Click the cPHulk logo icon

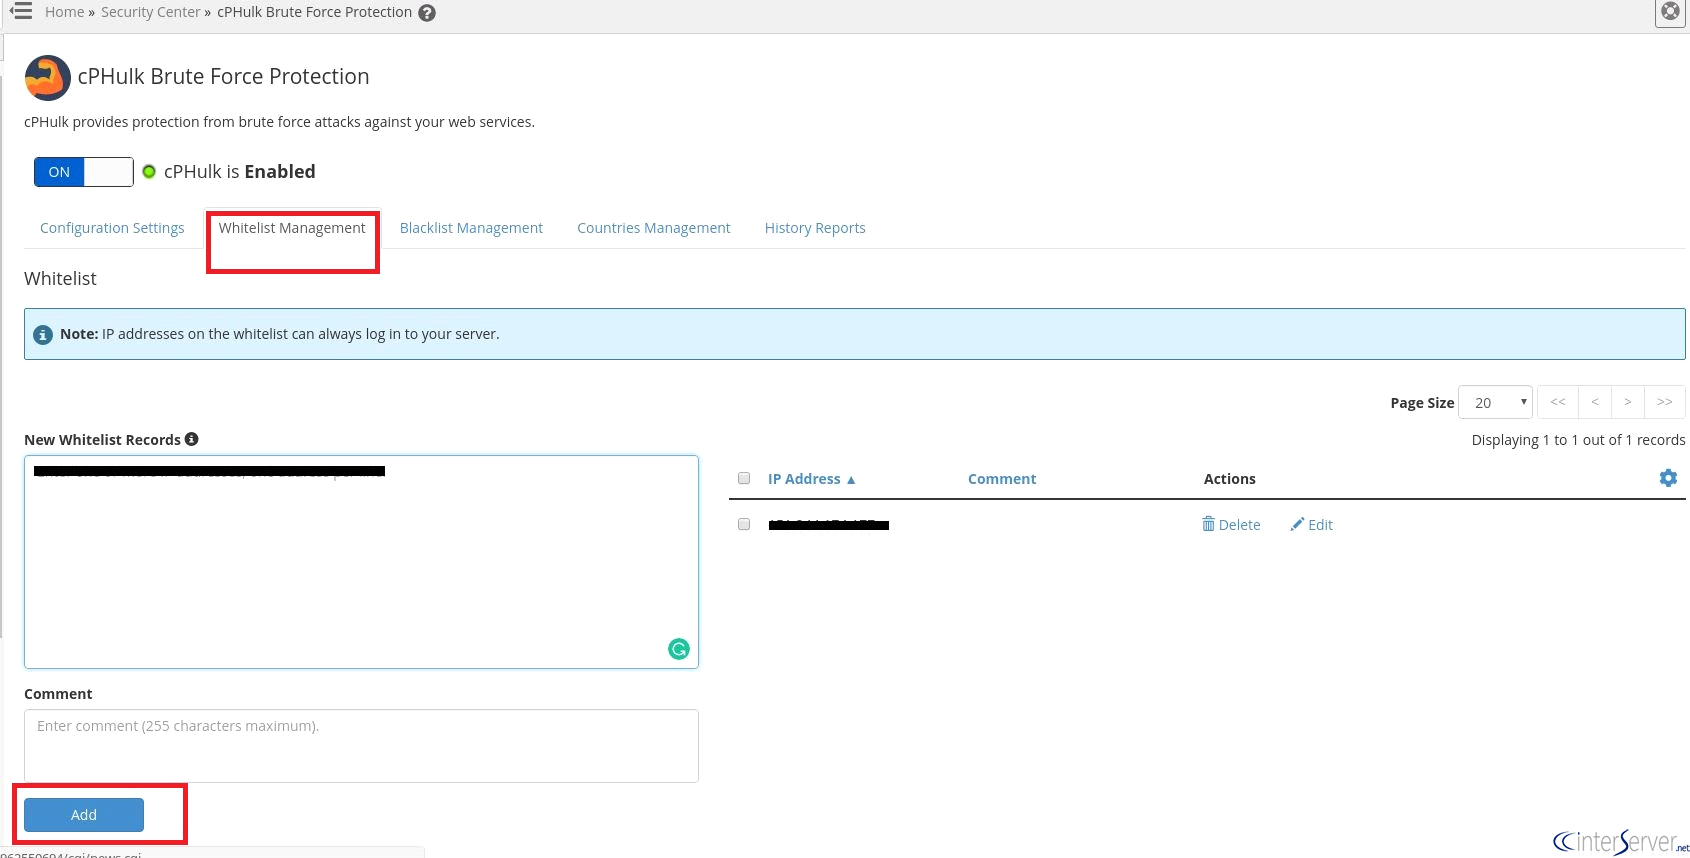47,78
